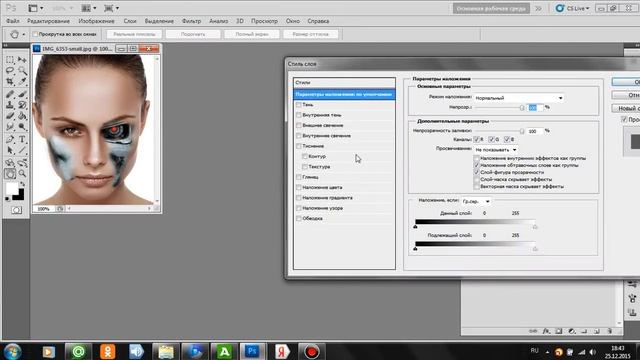Open the CS Live dropdown

pyautogui.click(x=573, y=8)
